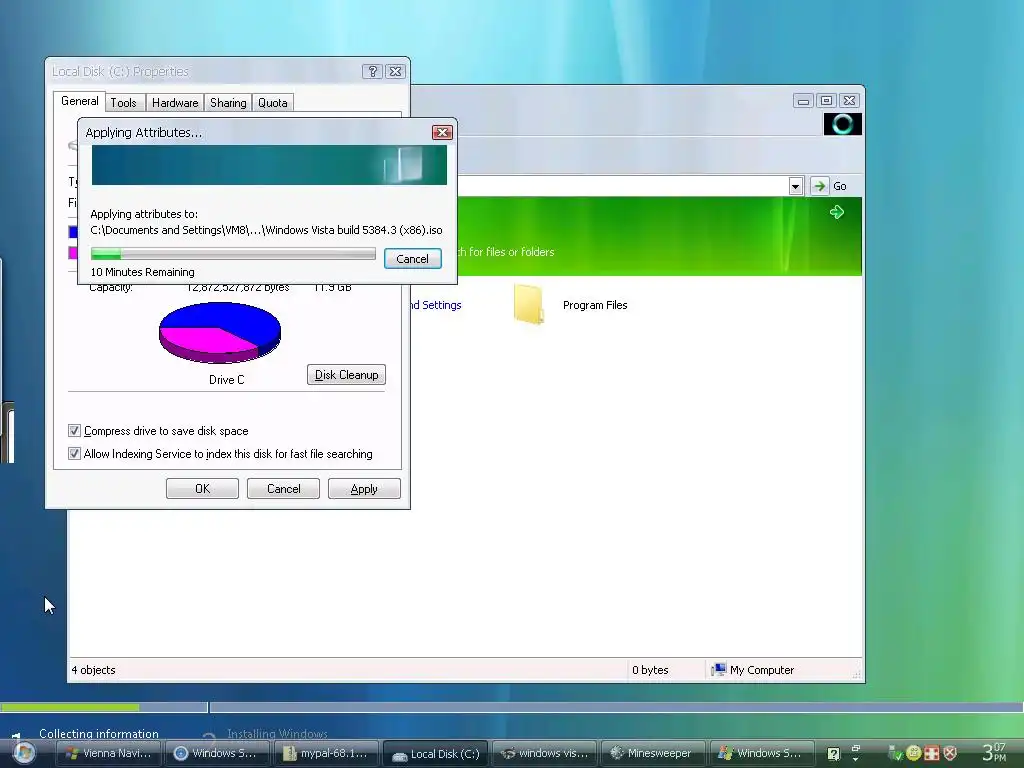Viewport: 1024px width, 768px height.
Task: Click red shield security tray icon
Action: click(x=950, y=753)
